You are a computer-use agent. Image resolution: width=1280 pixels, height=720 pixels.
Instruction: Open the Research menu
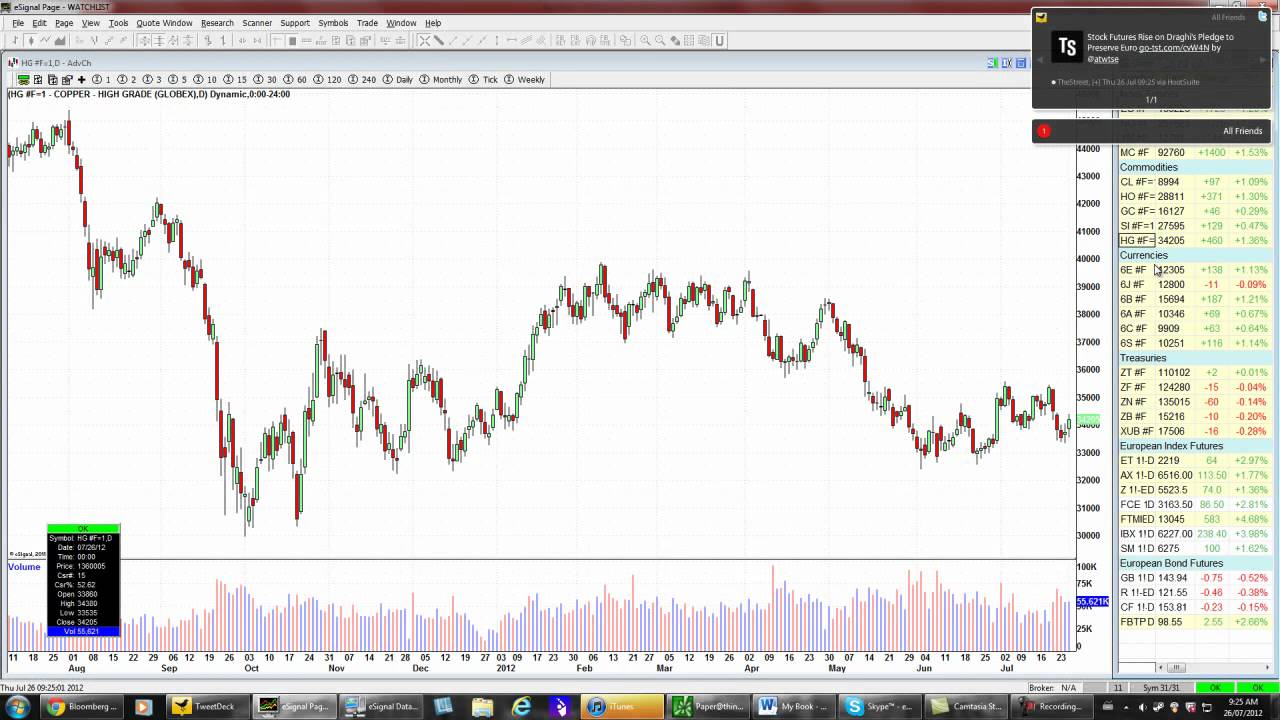click(217, 23)
